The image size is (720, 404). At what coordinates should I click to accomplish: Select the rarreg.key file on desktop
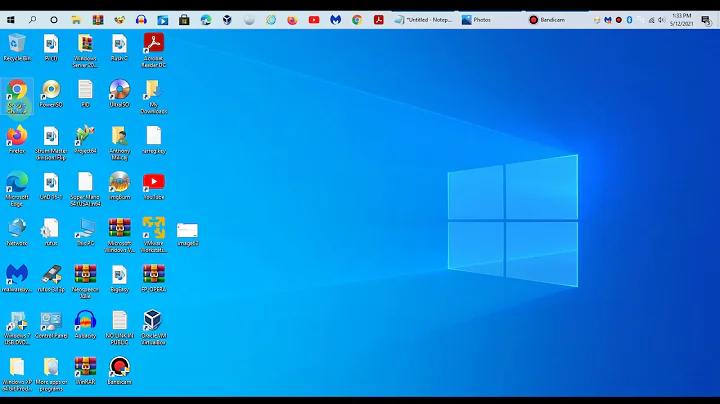click(x=154, y=140)
